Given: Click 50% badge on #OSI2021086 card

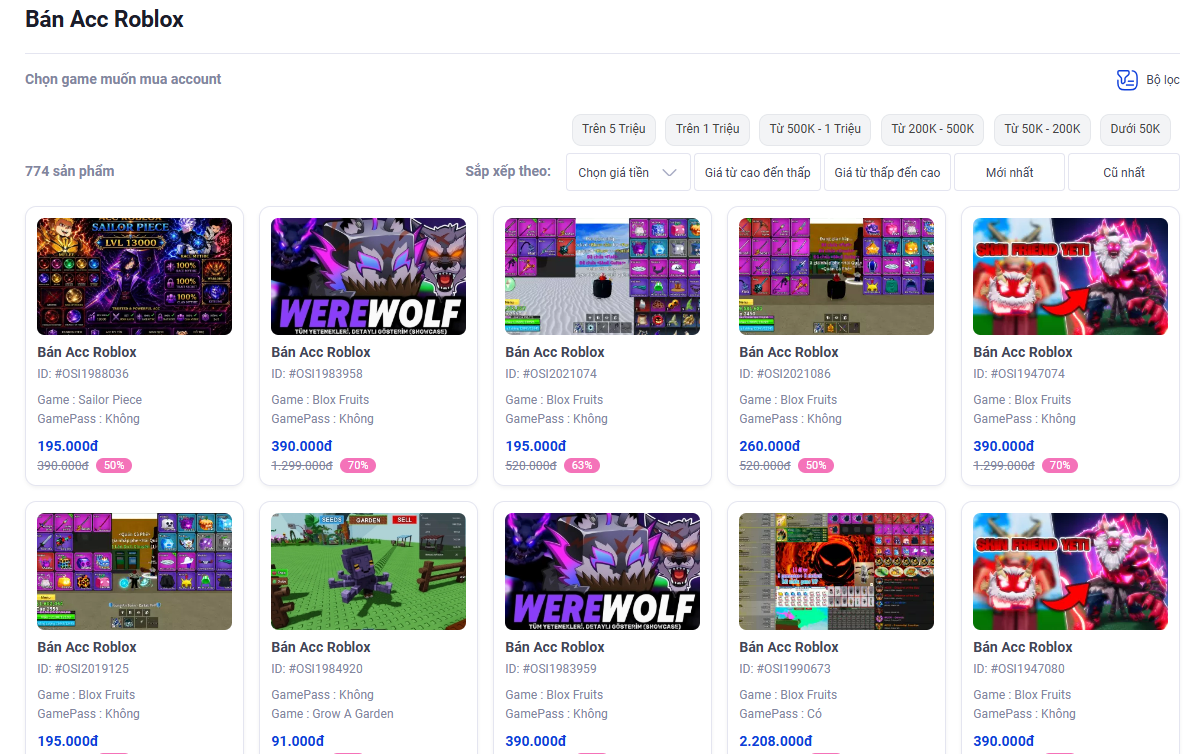Looking at the screenshot, I should tap(816, 465).
